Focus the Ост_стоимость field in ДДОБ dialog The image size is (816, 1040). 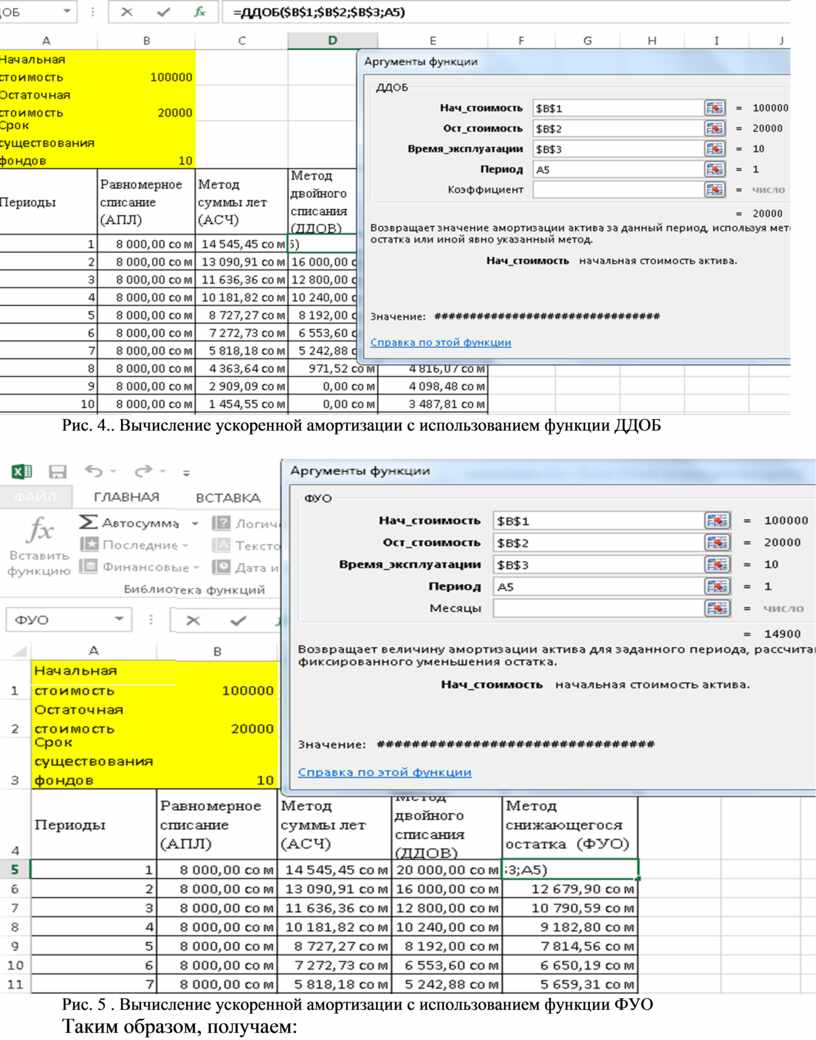[617, 128]
